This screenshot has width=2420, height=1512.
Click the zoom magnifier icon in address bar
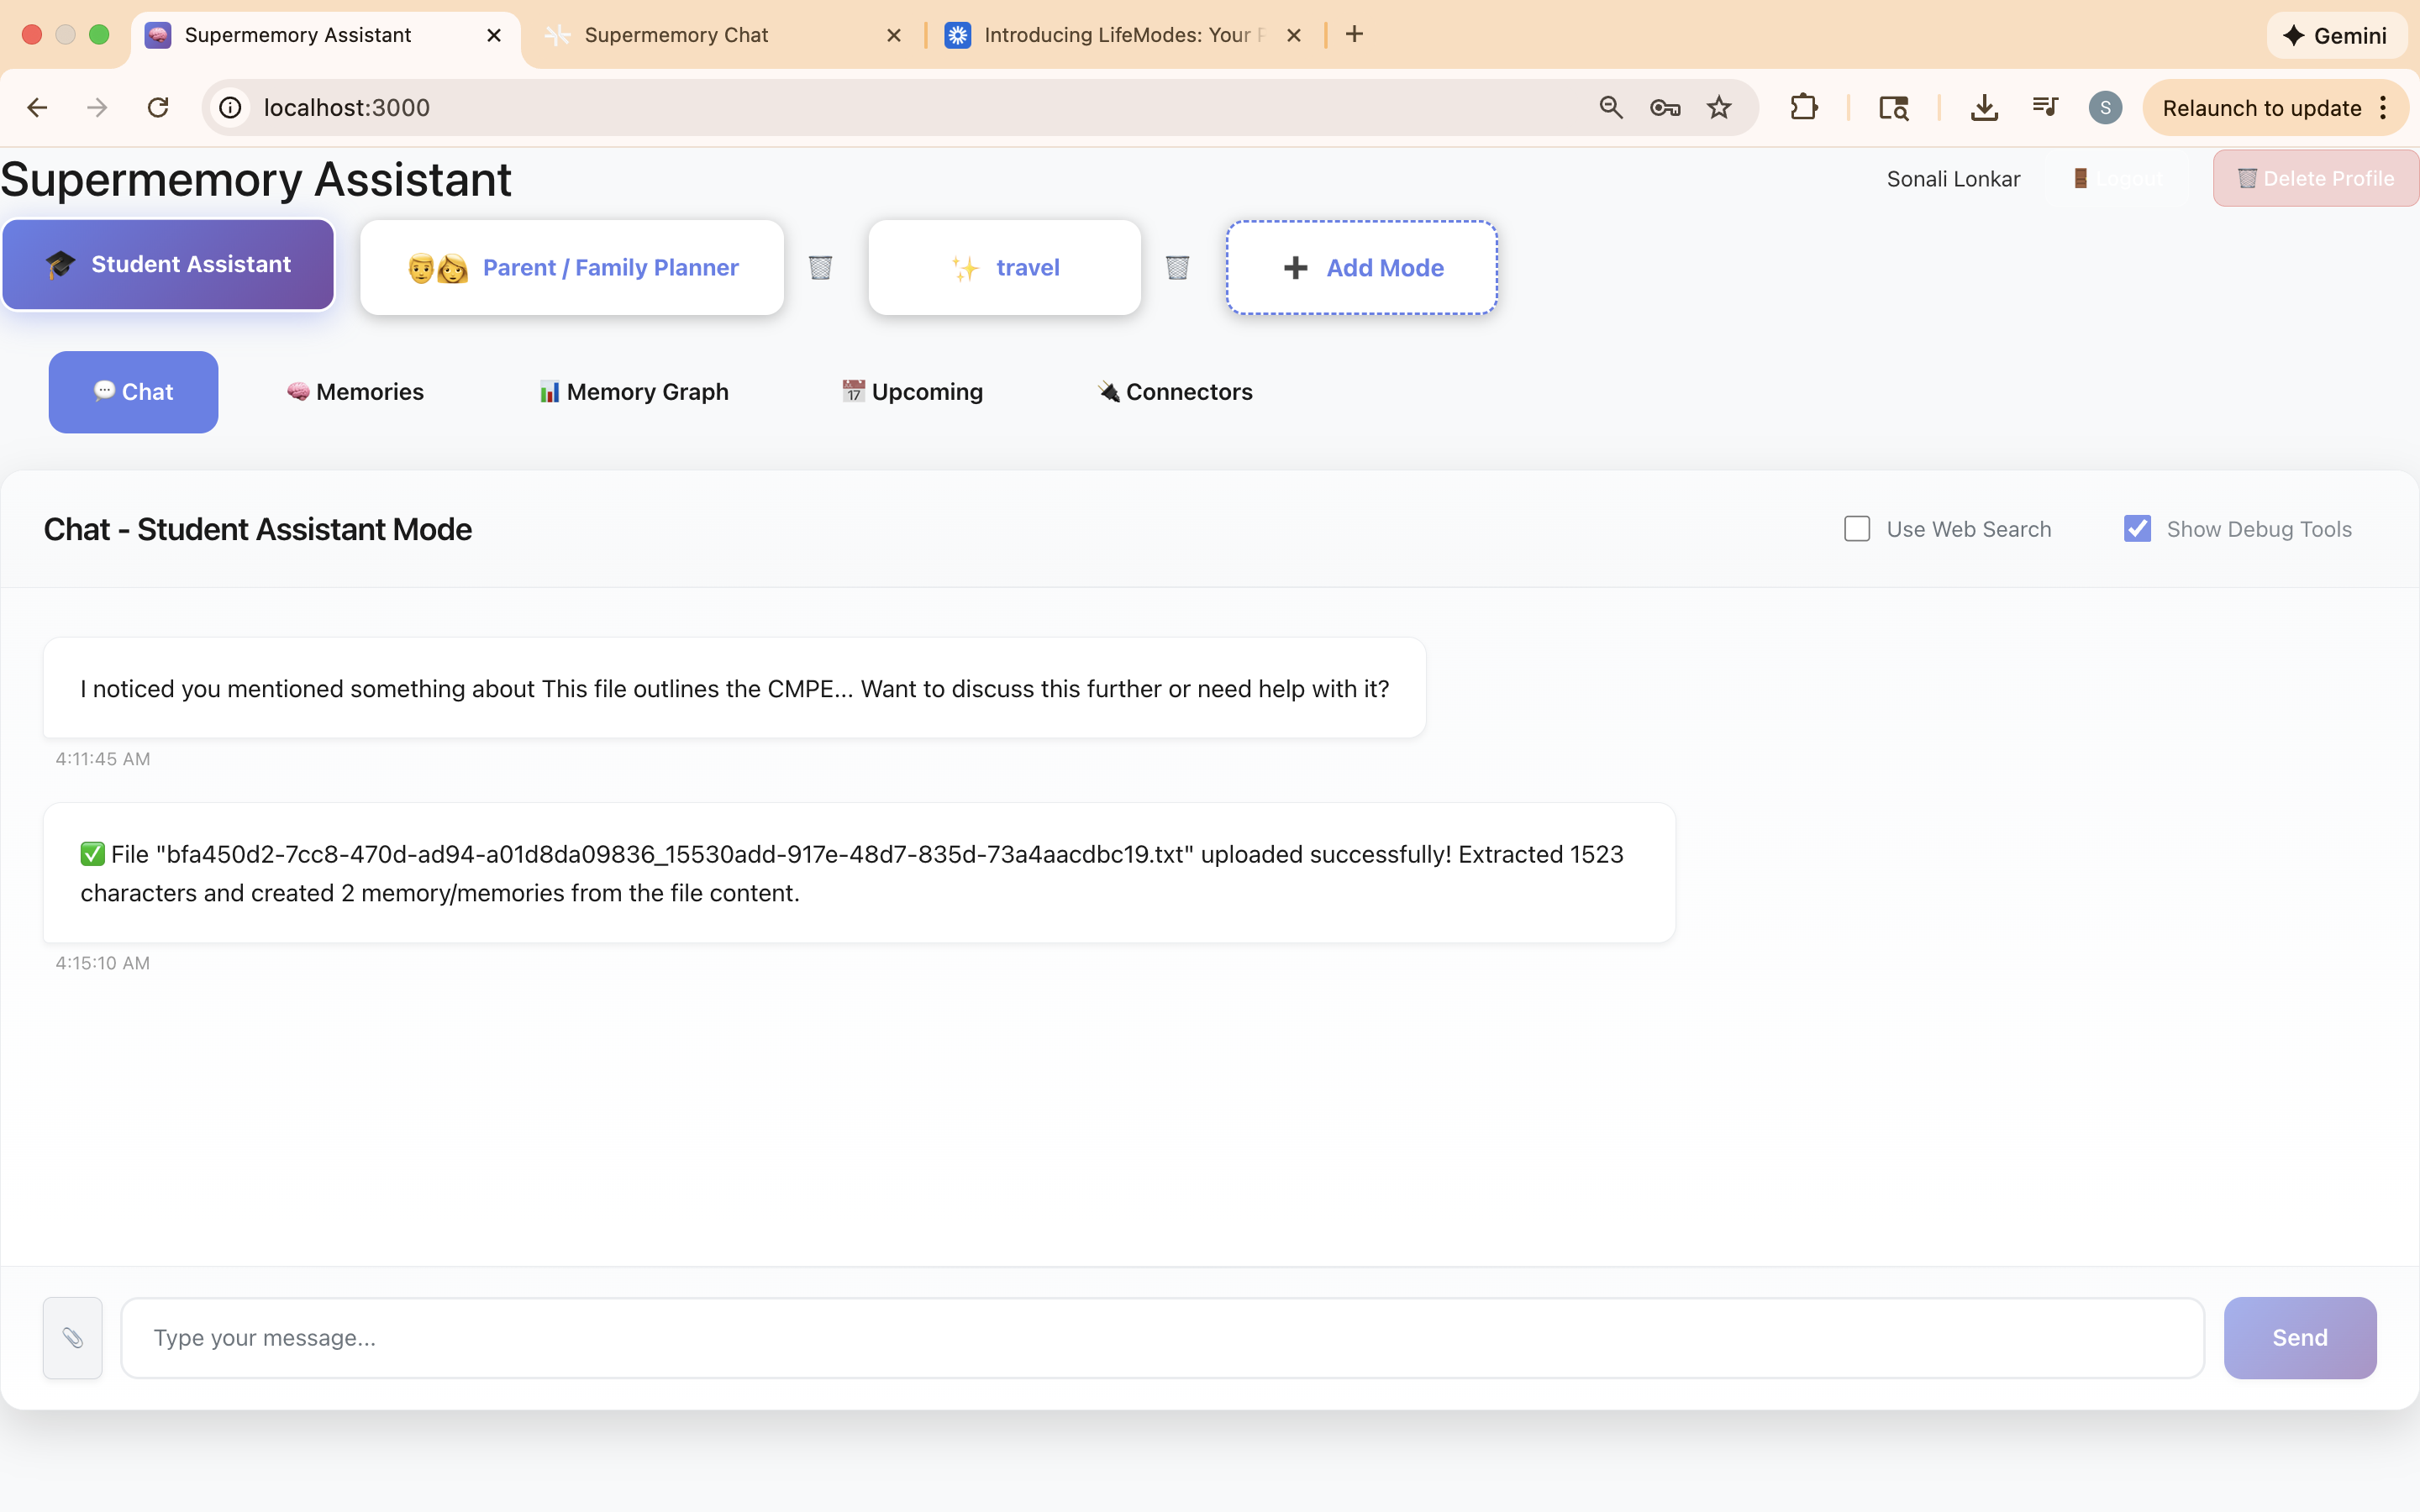(1610, 107)
